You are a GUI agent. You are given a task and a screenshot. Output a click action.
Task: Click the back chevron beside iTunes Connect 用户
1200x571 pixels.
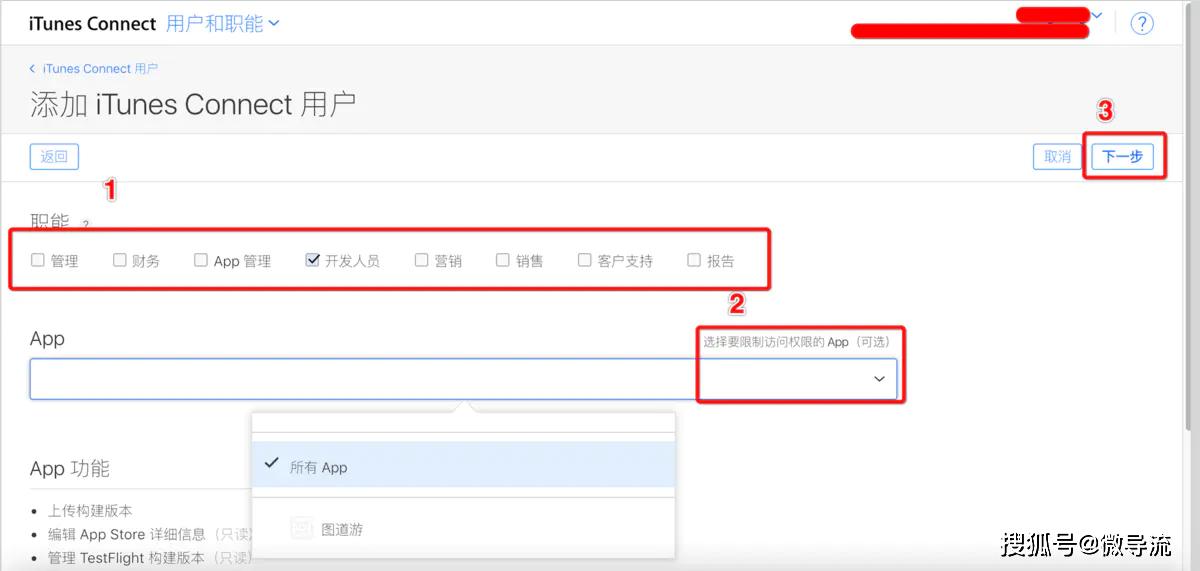tap(33, 68)
